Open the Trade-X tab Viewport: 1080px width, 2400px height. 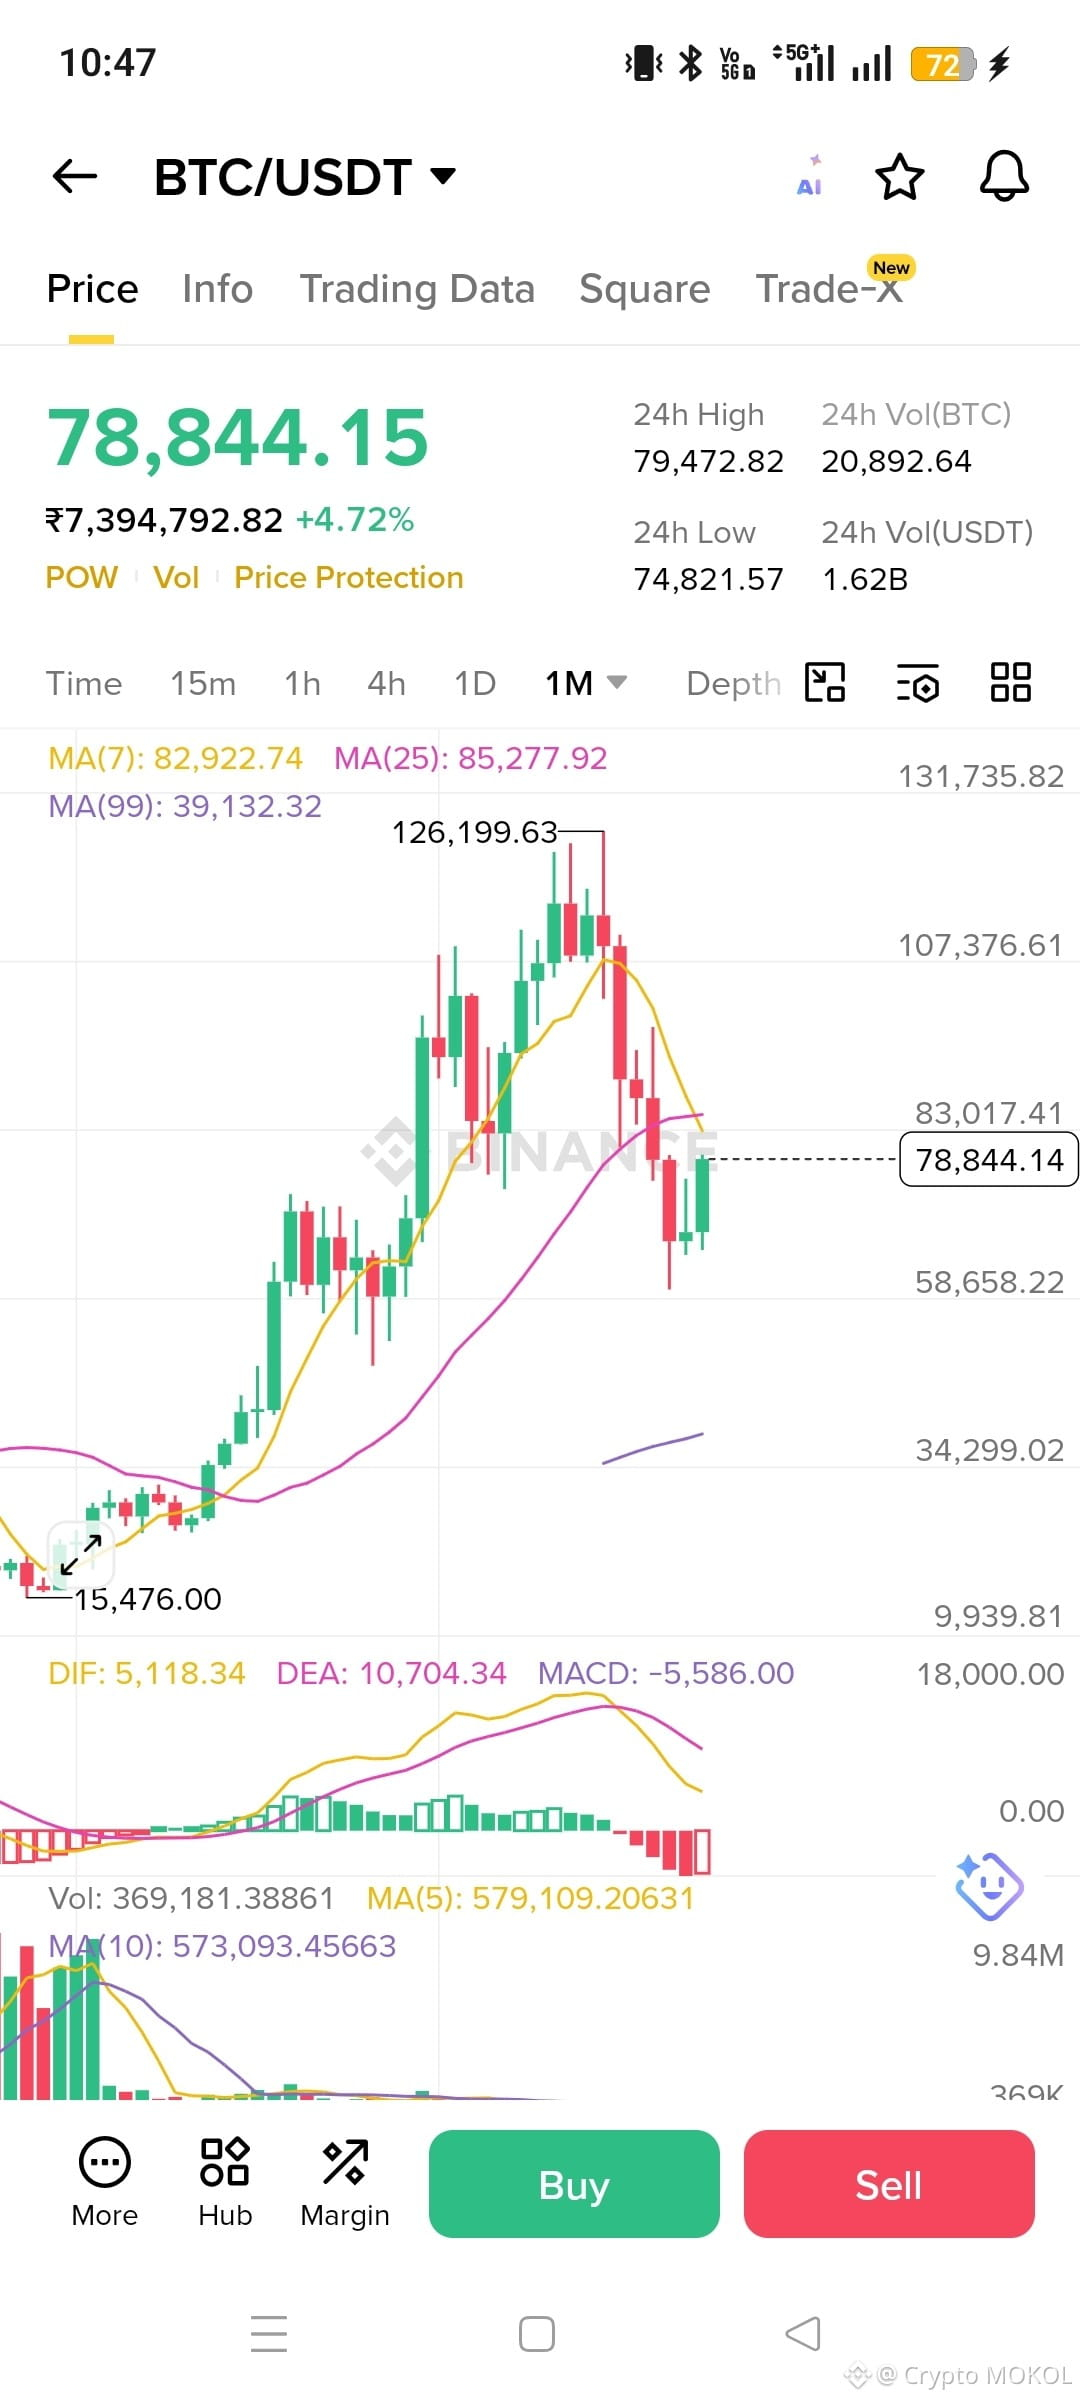[830, 289]
